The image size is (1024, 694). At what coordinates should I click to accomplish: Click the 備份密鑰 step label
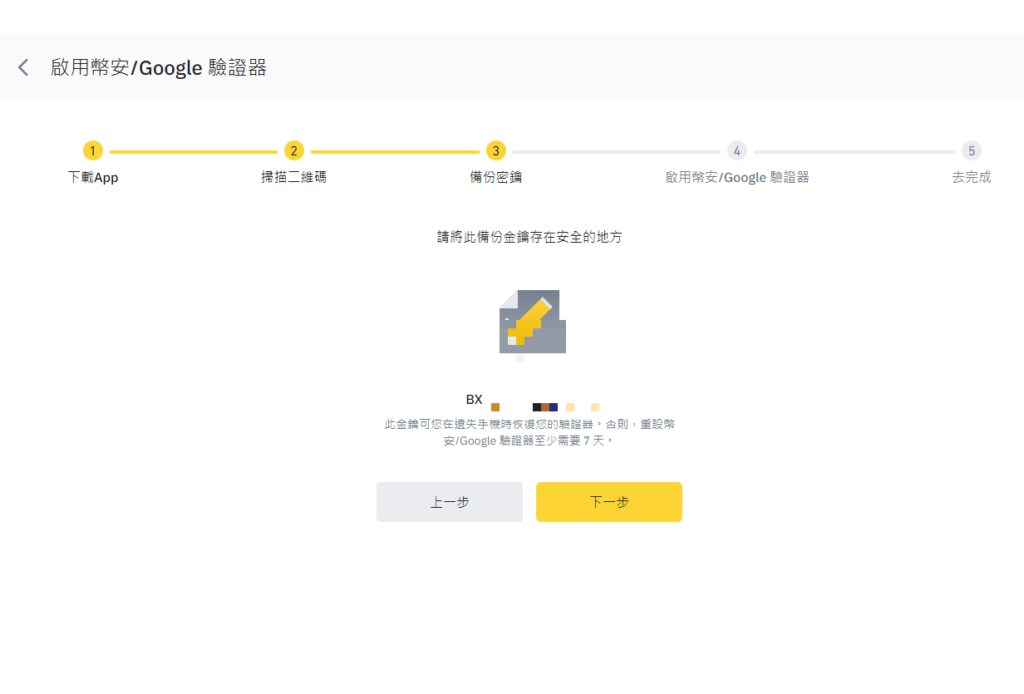tap(494, 177)
